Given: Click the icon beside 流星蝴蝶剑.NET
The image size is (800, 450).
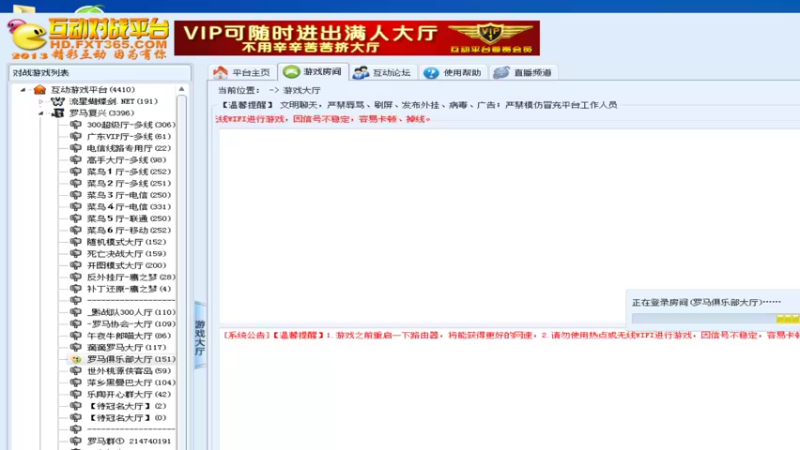Looking at the screenshot, I should point(58,102).
